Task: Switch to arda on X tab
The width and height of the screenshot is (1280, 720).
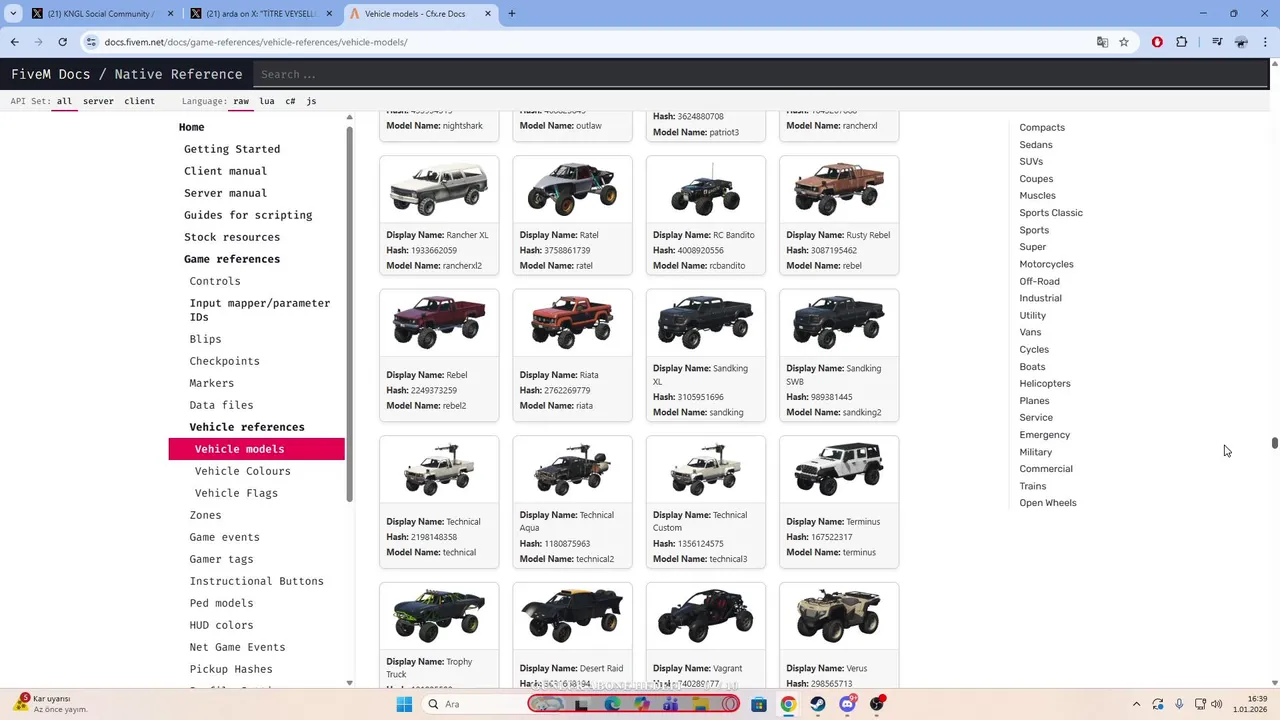Action: click(x=260, y=14)
